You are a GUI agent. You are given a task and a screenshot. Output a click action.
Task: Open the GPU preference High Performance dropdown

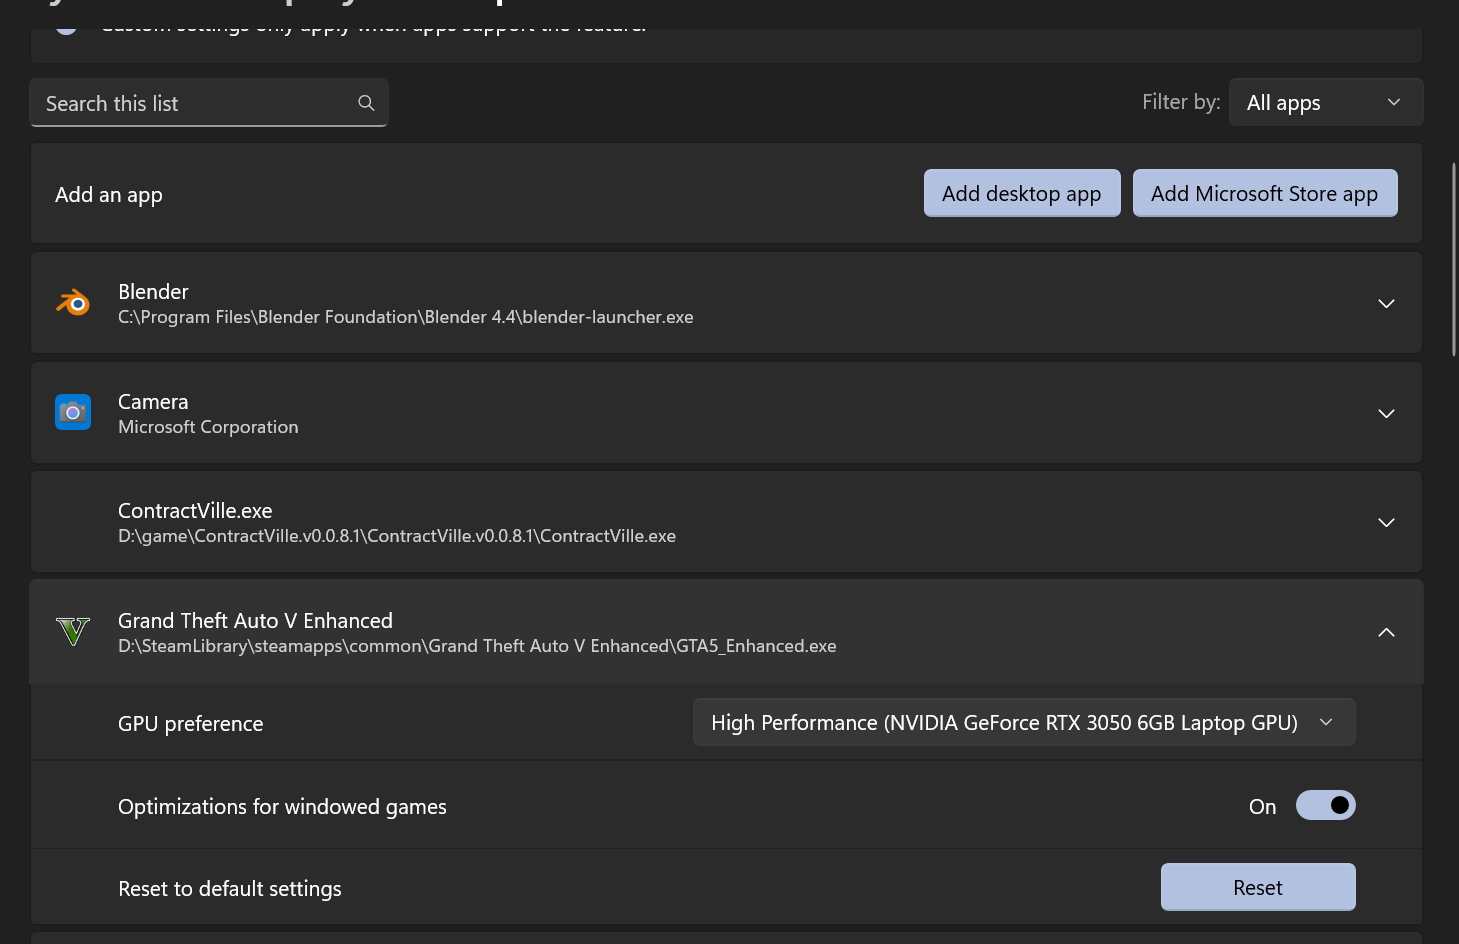coord(1024,722)
